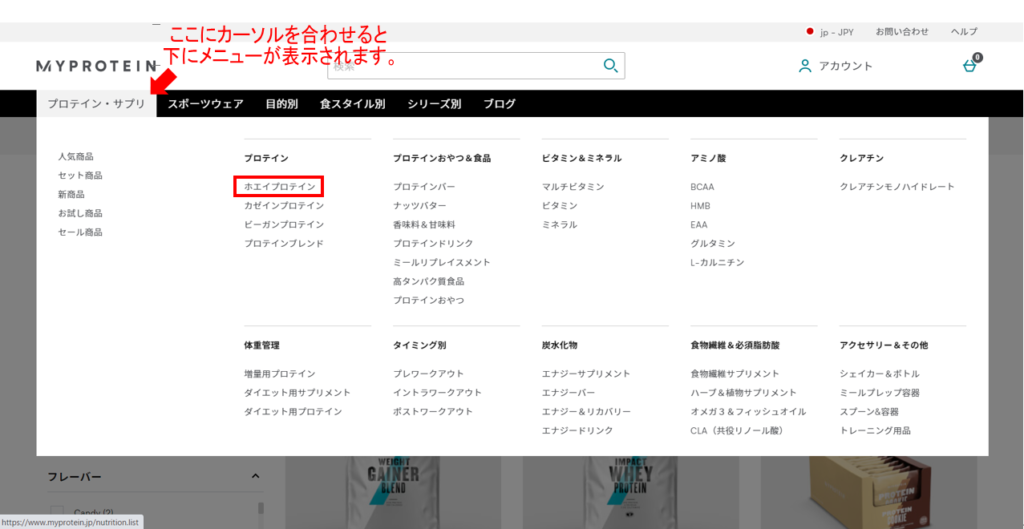
Task: Choose ビーガンプロテイン from the menu
Action: pyautogui.click(x=284, y=225)
